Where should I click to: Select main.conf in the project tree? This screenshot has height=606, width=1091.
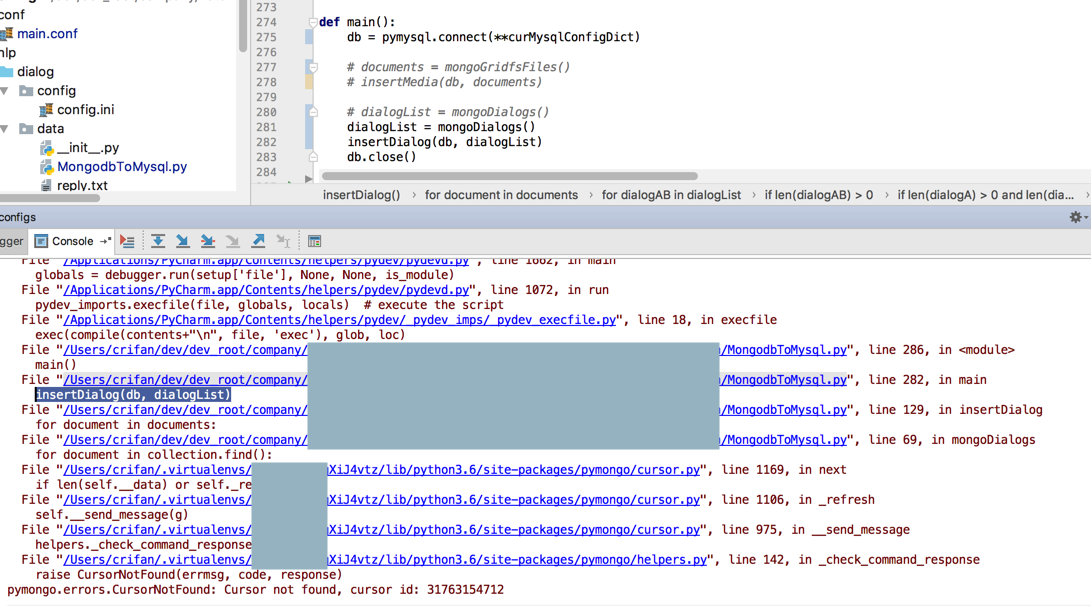47,33
